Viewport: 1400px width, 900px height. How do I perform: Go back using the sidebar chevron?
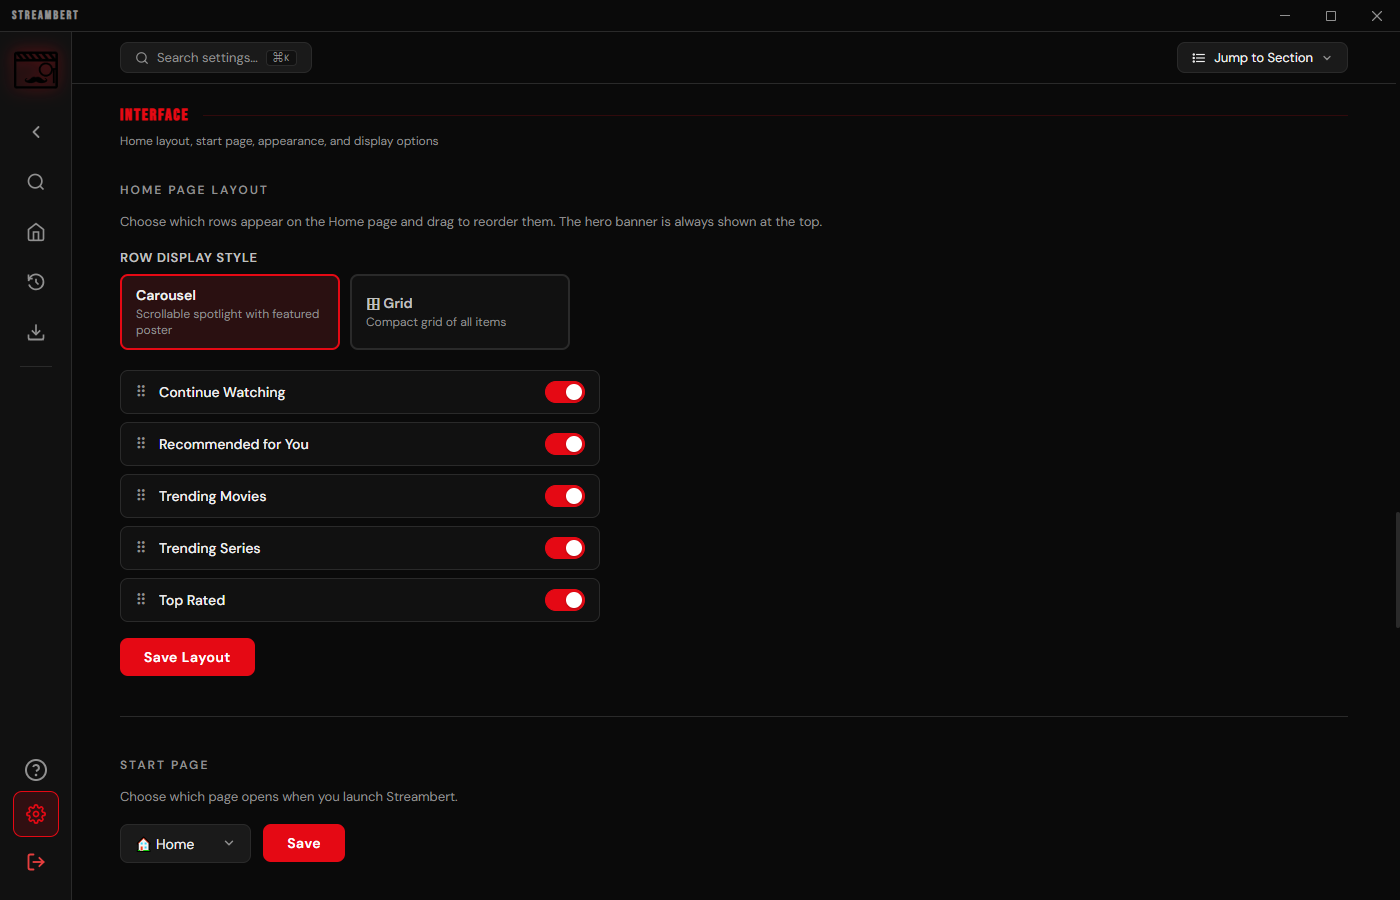click(x=36, y=132)
